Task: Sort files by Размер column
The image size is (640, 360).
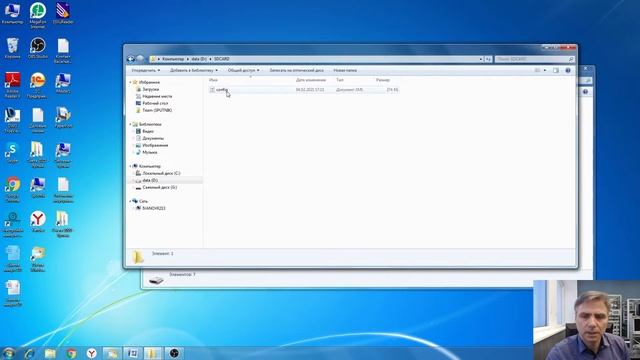Action: pos(383,80)
